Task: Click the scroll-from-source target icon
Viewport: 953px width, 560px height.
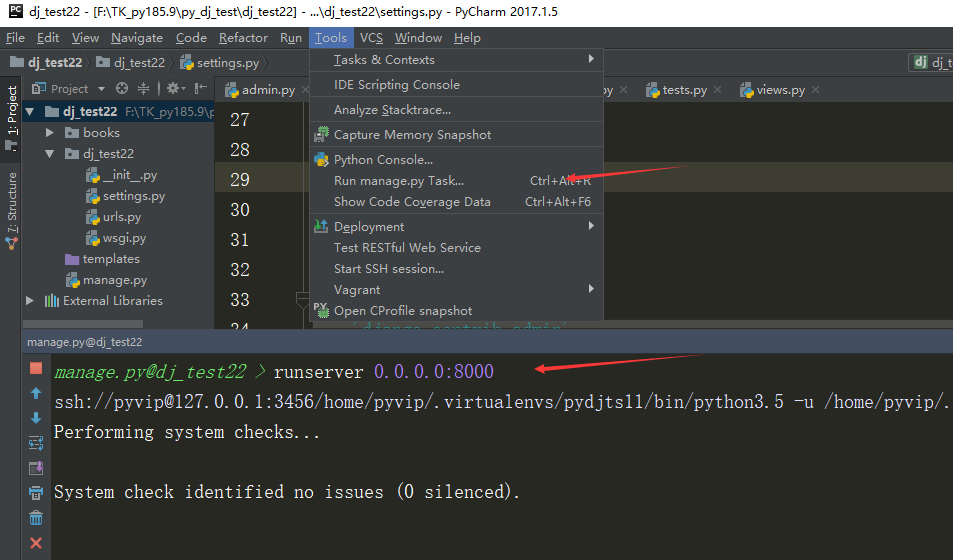Action: click(x=122, y=88)
